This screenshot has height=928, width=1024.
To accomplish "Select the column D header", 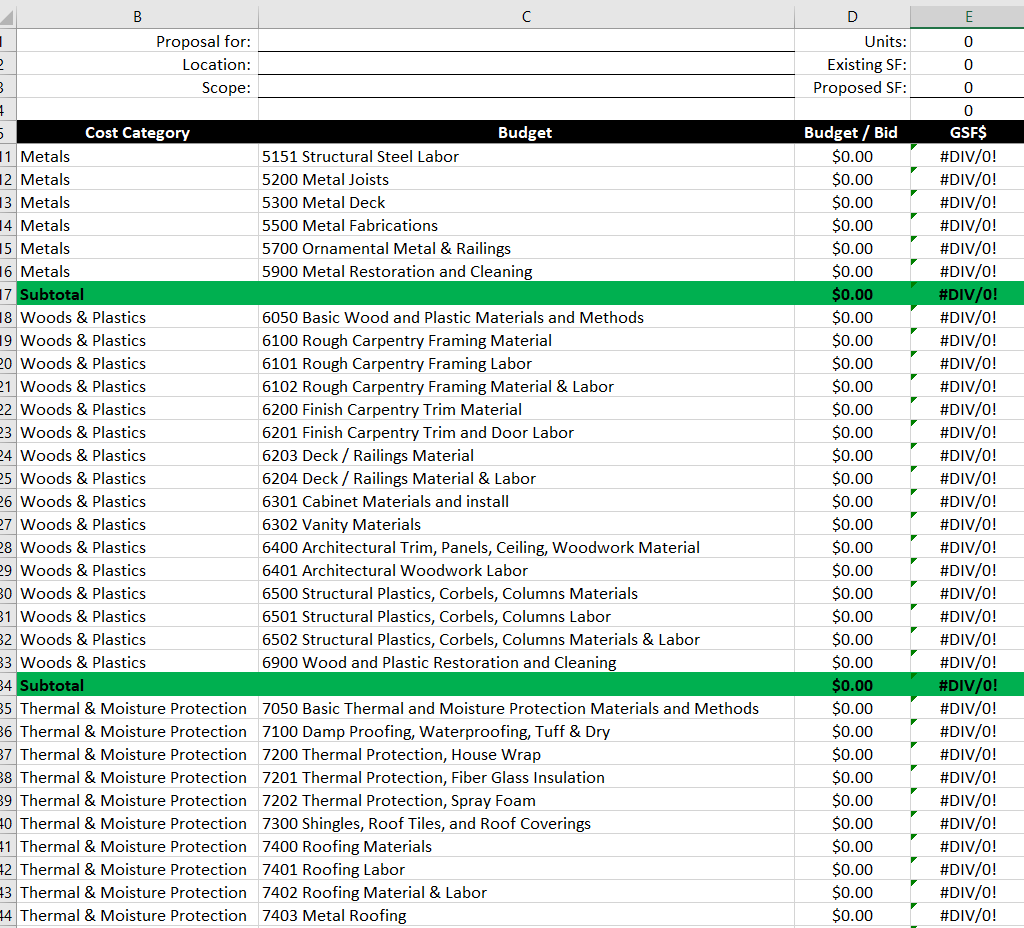I will point(852,14).
